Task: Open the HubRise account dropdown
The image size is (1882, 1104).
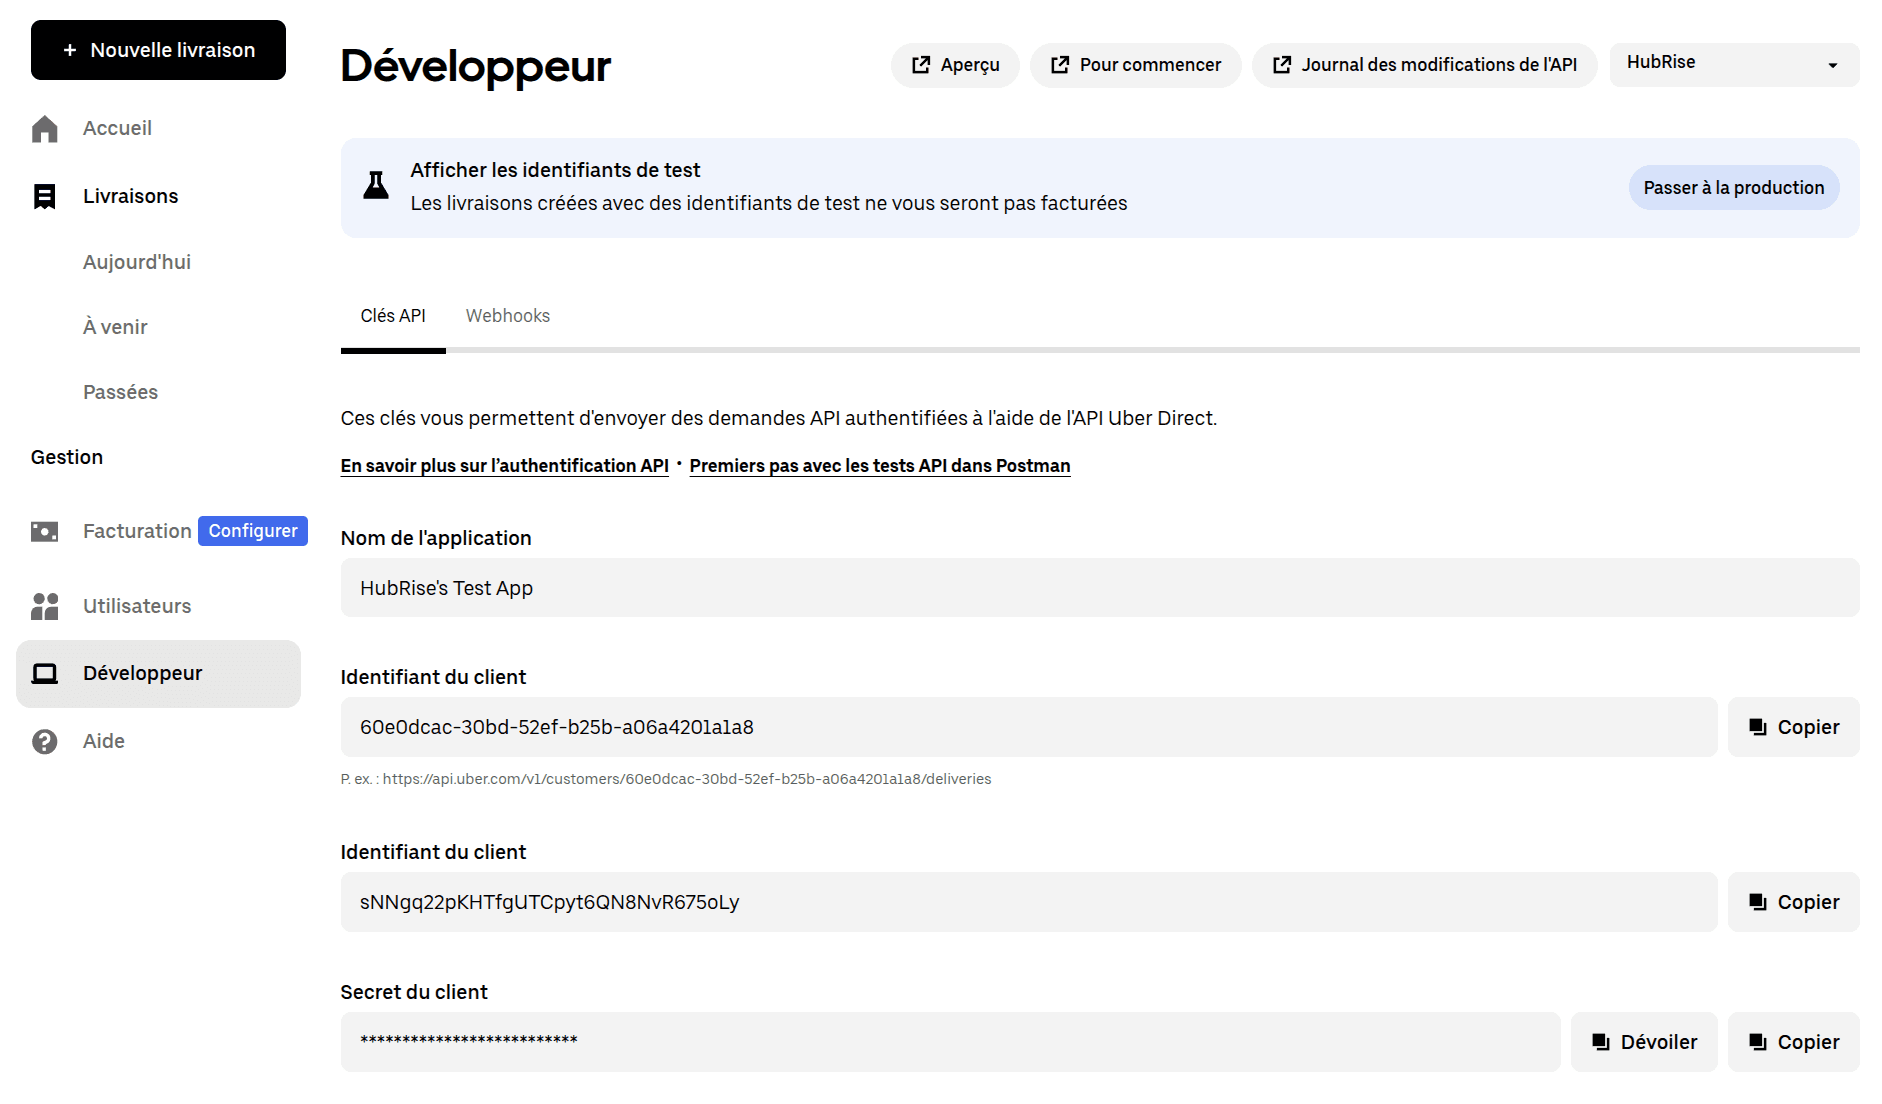Action: pyautogui.click(x=1733, y=63)
